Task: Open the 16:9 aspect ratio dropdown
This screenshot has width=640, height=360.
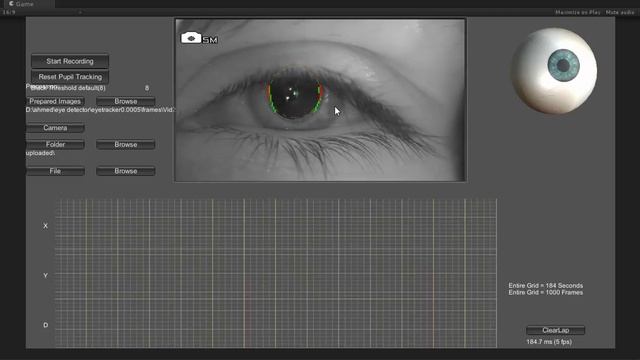Action: [x=41, y=12]
